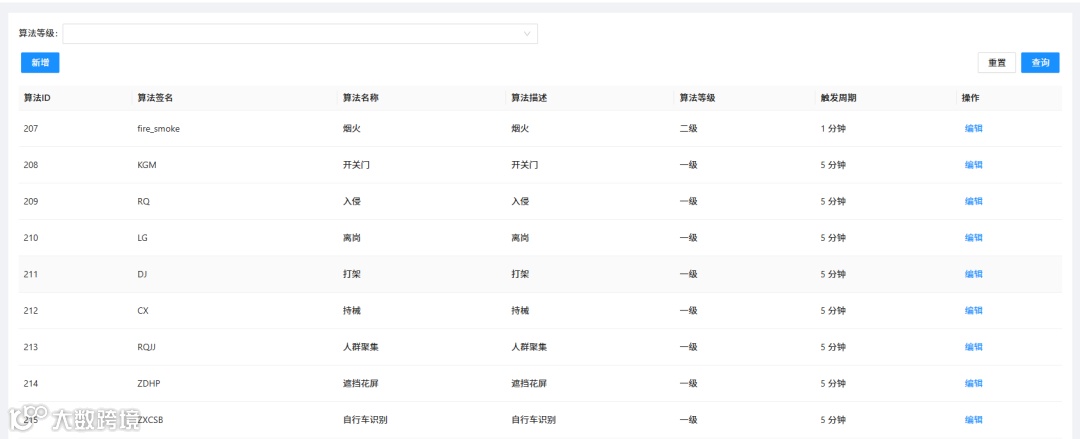Click the 二级 level cell
Screen dimensions: 1080x439
tap(688, 128)
